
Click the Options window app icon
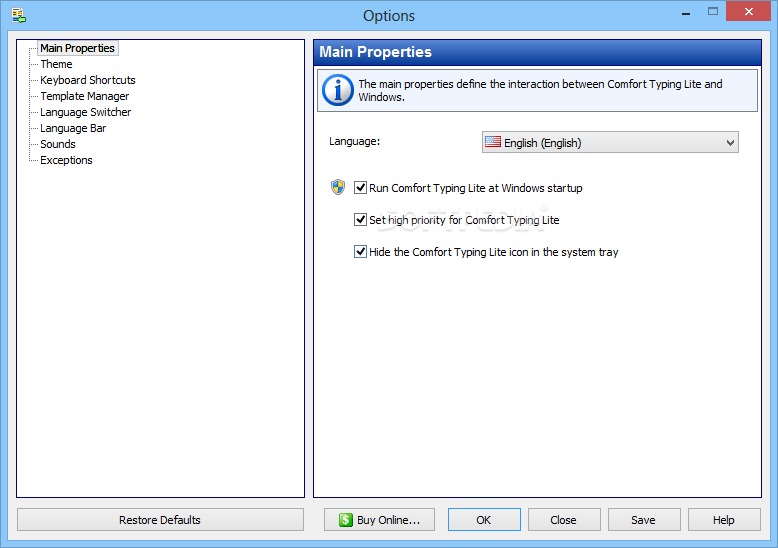coord(18,15)
